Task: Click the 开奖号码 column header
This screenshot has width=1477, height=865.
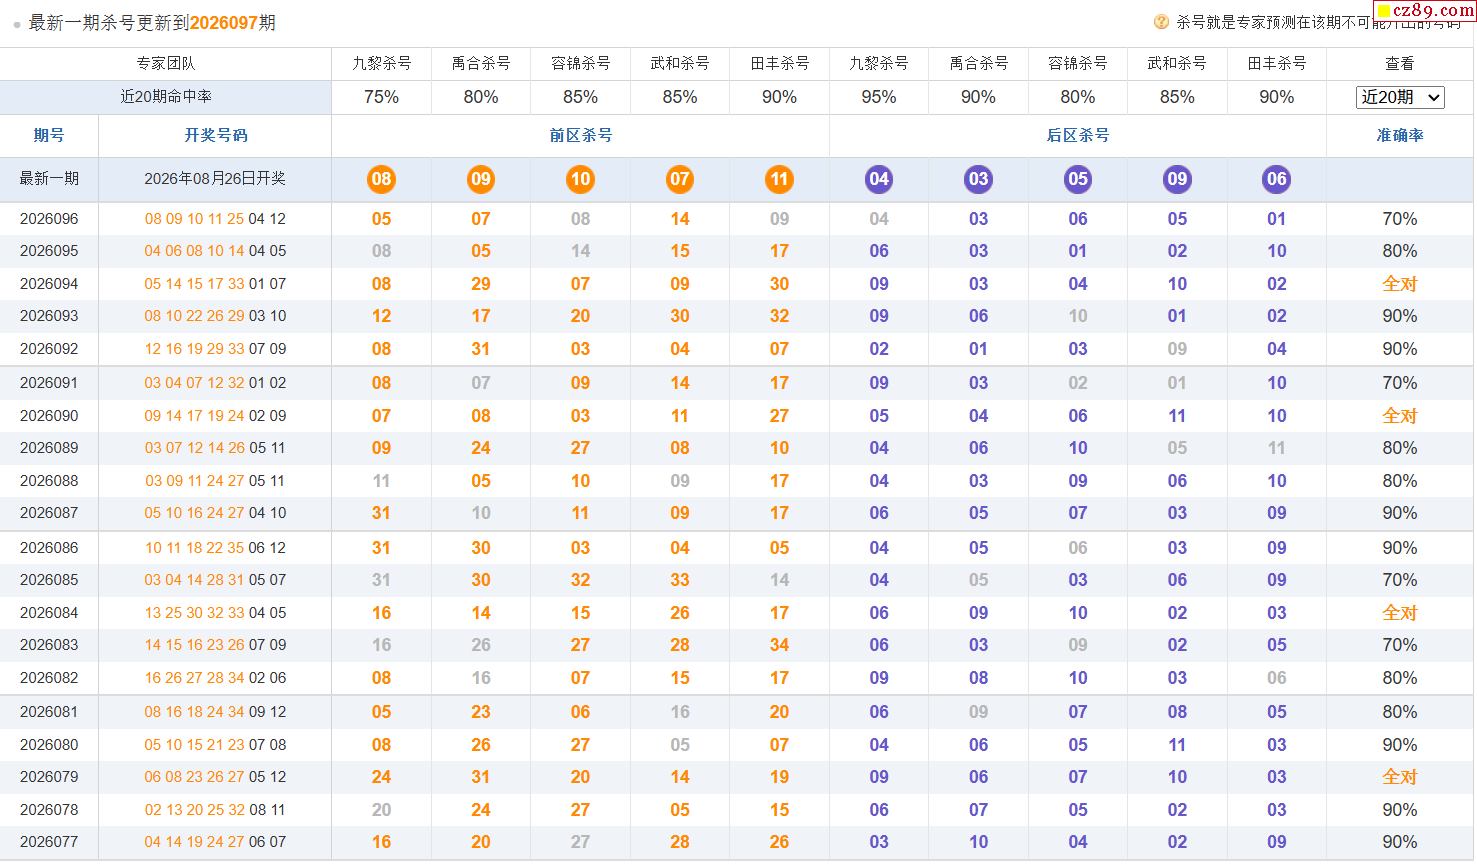Action: point(215,135)
